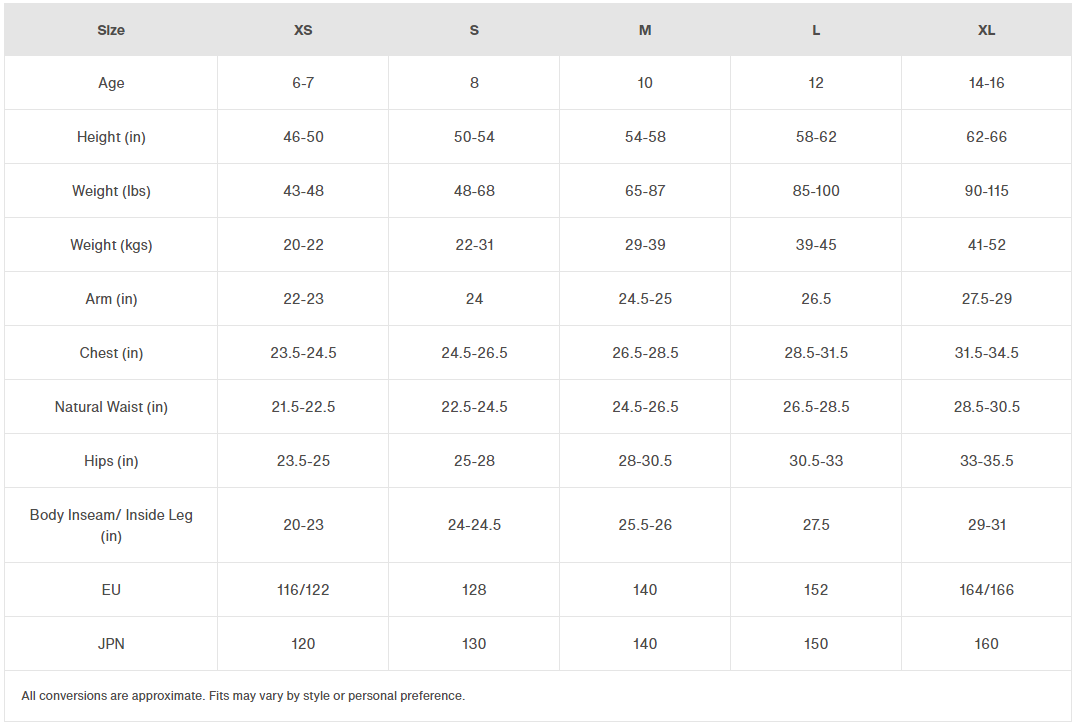Select the Height (in) row label
The height and width of the screenshot is (726, 1077).
point(111,137)
